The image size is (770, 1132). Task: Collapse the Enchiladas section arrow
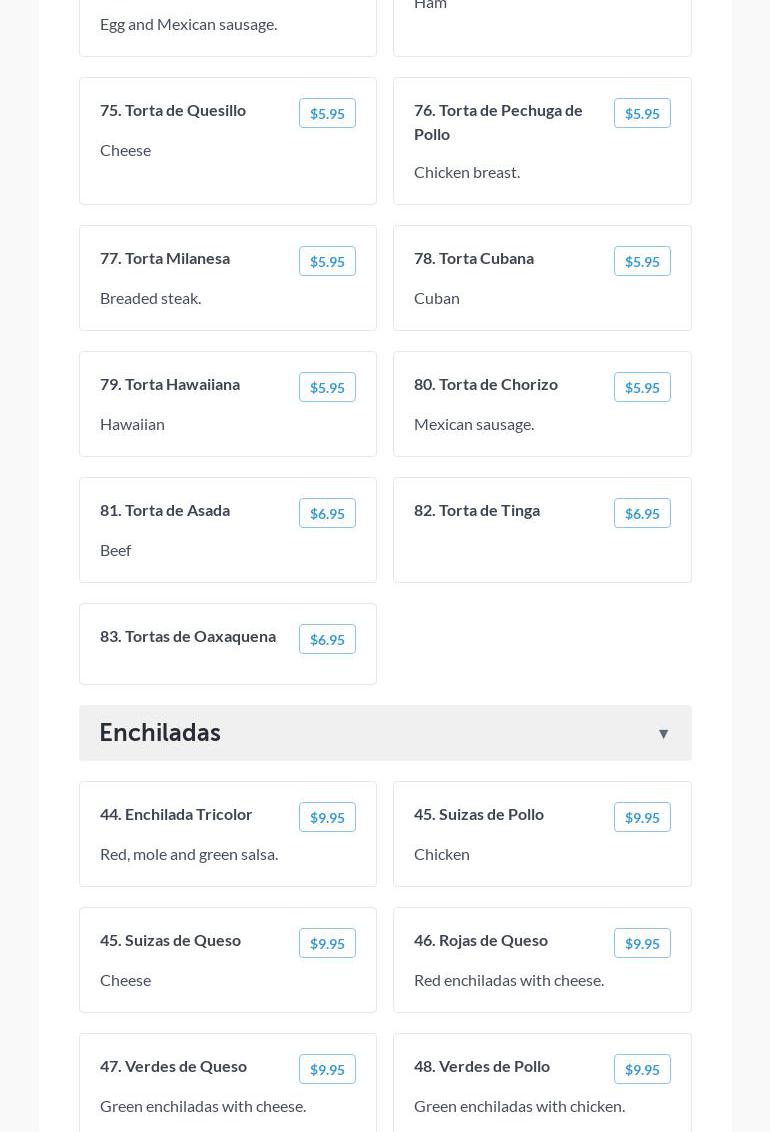(663, 734)
